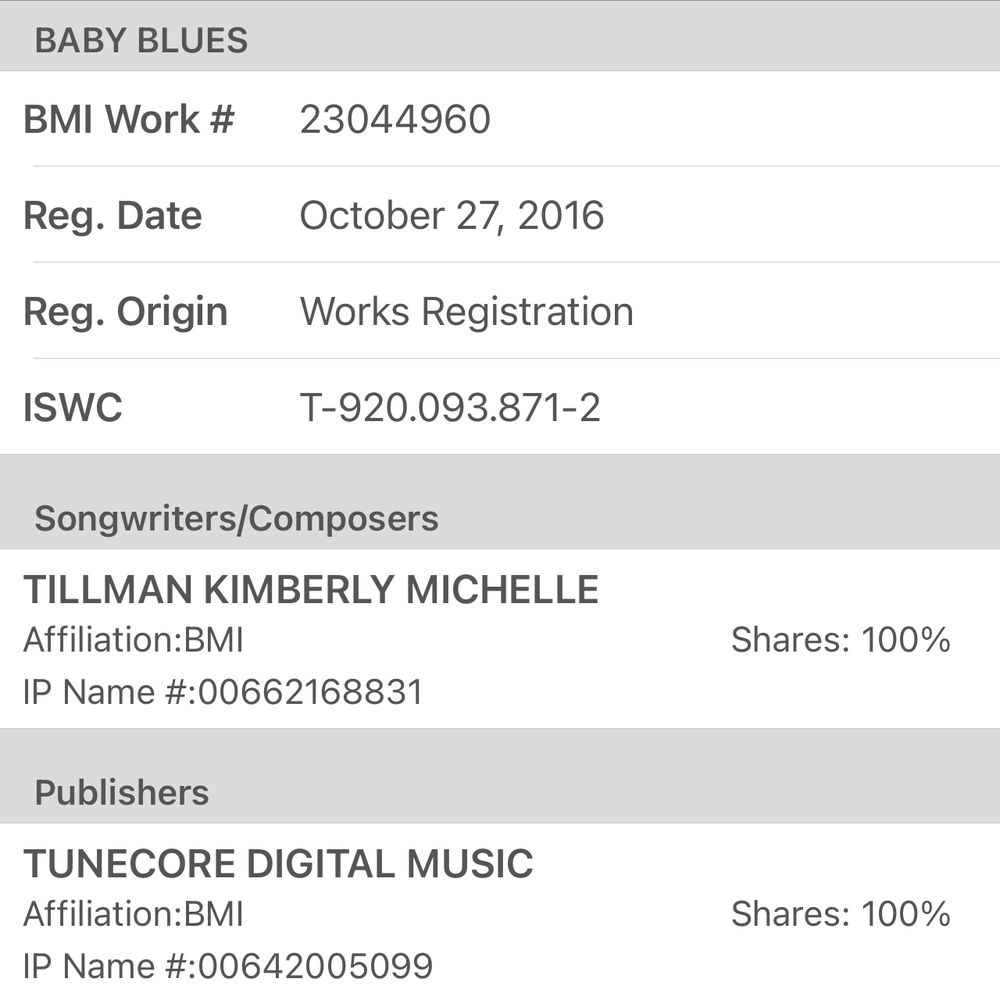The width and height of the screenshot is (1000, 1000).
Task: Open songwriter TILLMAN KIMBERLY MICHELLE
Action: 310,590
